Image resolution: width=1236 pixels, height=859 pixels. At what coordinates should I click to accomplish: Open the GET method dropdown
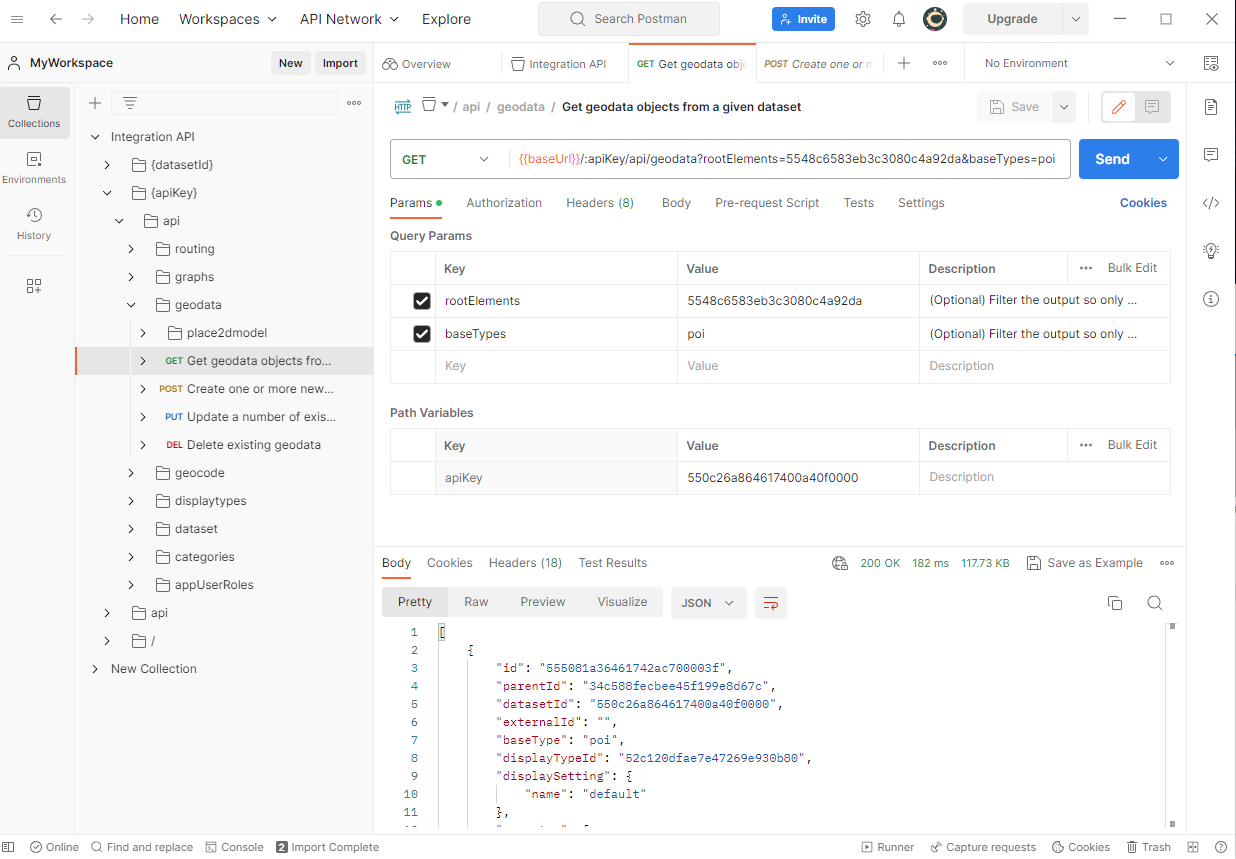coord(448,159)
